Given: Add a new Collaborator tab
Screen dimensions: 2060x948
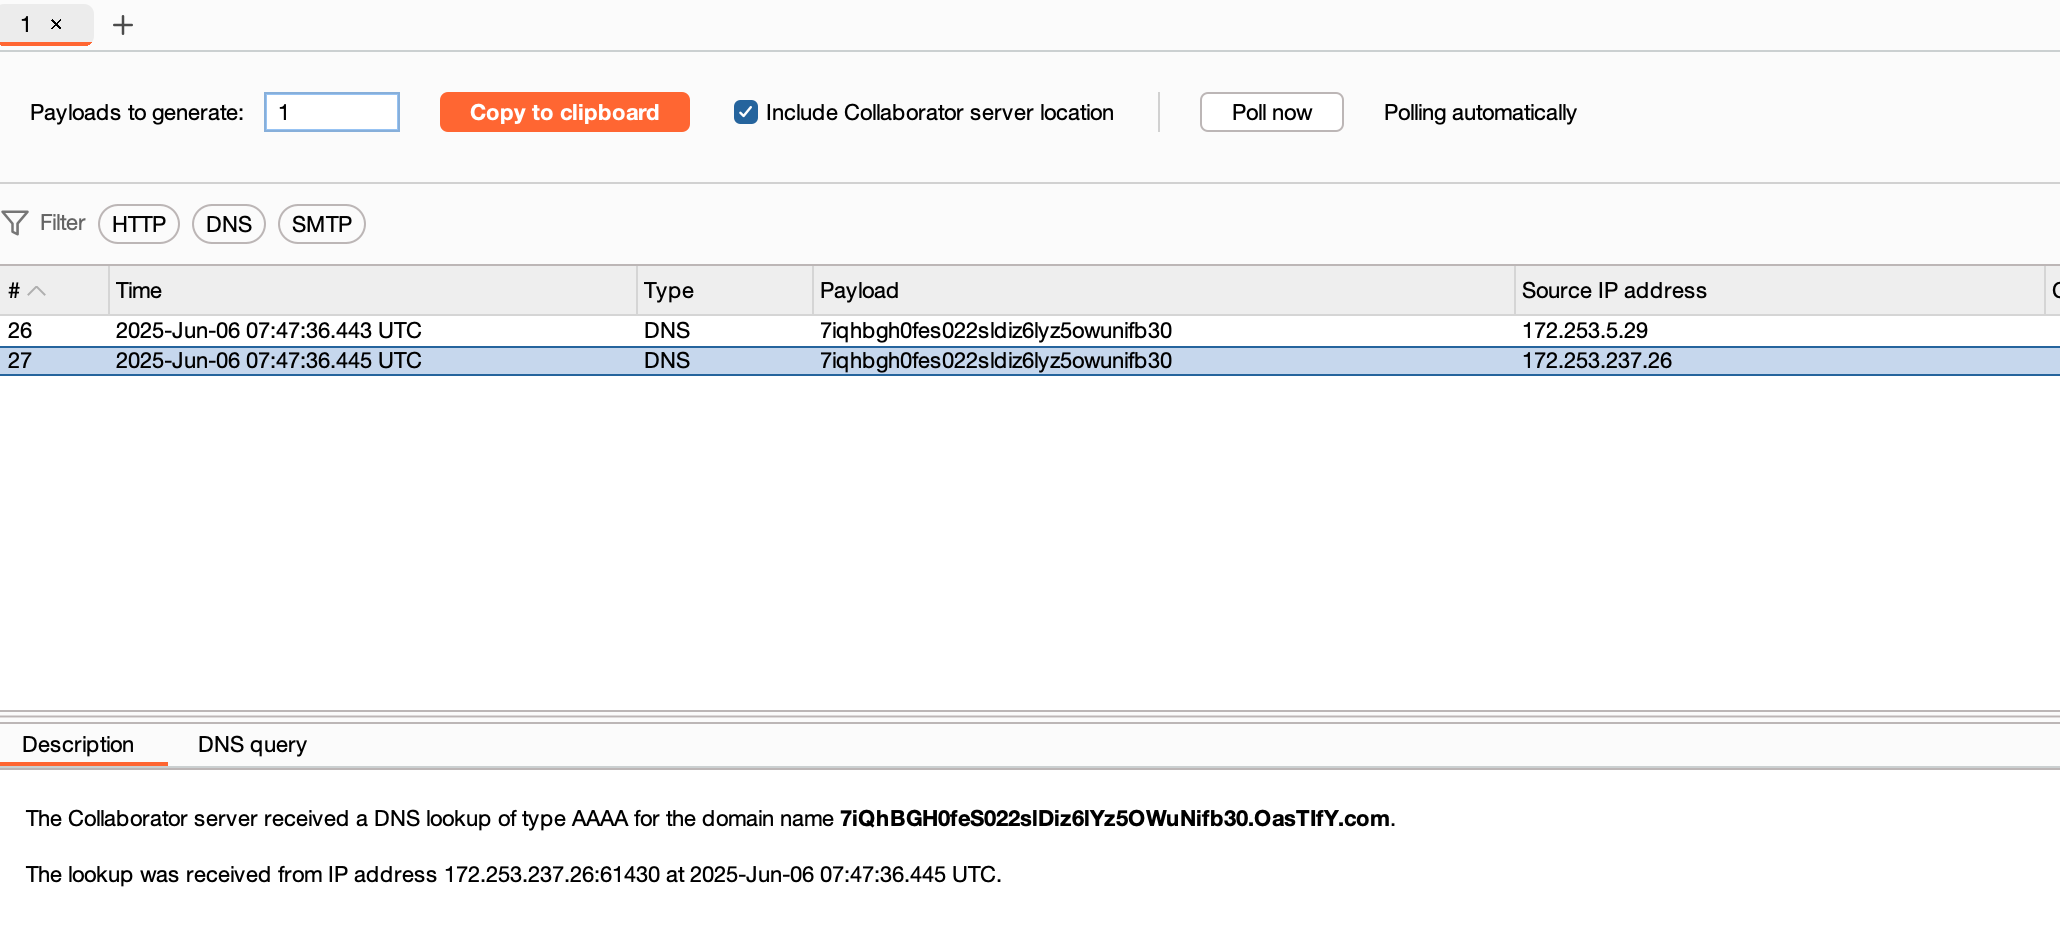Looking at the screenshot, I should pyautogui.click(x=123, y=25).
